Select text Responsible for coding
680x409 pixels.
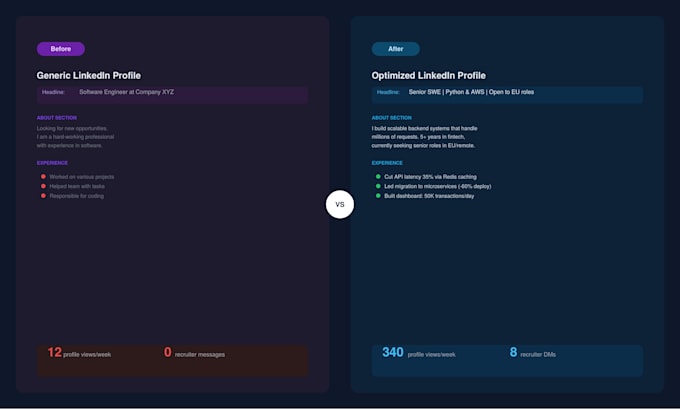tap(77, 196)
